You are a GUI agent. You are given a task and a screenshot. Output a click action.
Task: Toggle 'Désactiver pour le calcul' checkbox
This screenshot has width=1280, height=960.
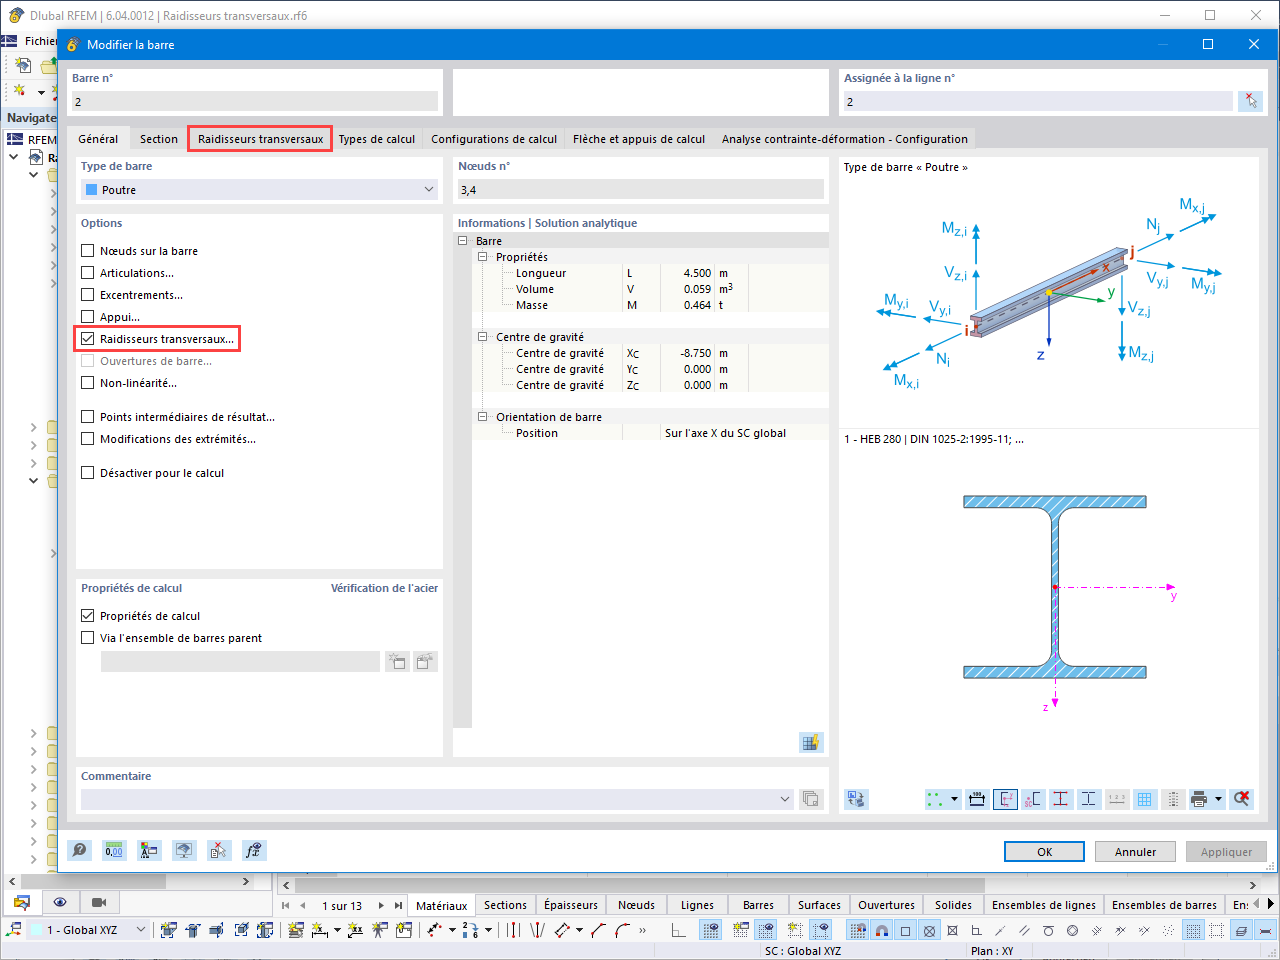pyautogui.click(x=88, y=473)
